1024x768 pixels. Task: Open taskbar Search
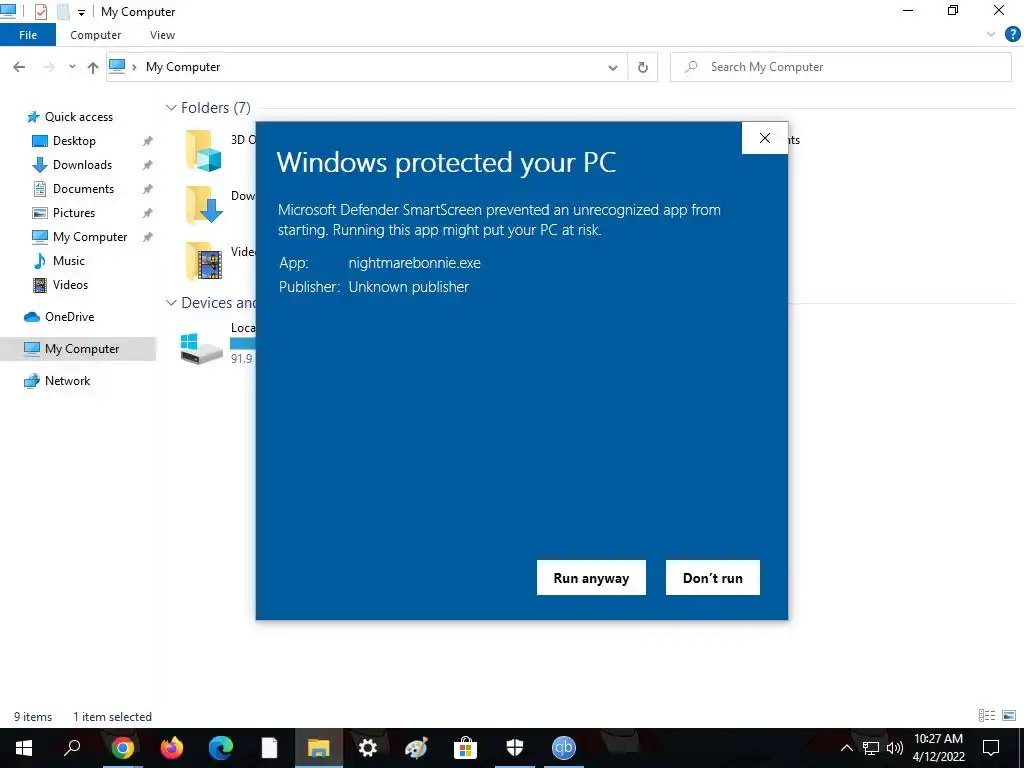[72, 748]
